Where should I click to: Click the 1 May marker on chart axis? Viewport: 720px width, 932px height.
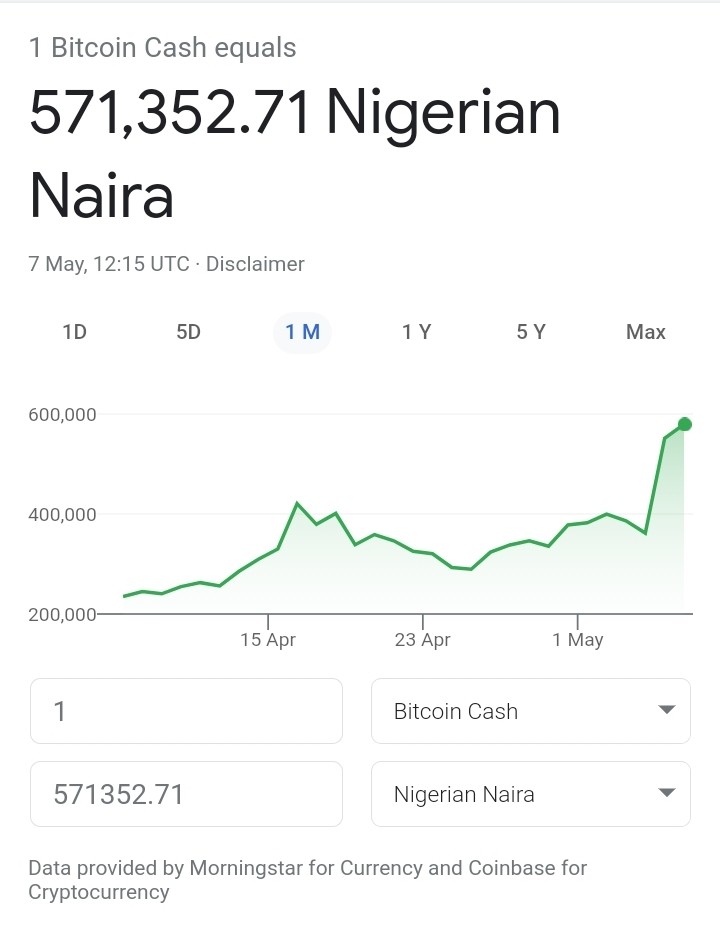click(577, 640)
